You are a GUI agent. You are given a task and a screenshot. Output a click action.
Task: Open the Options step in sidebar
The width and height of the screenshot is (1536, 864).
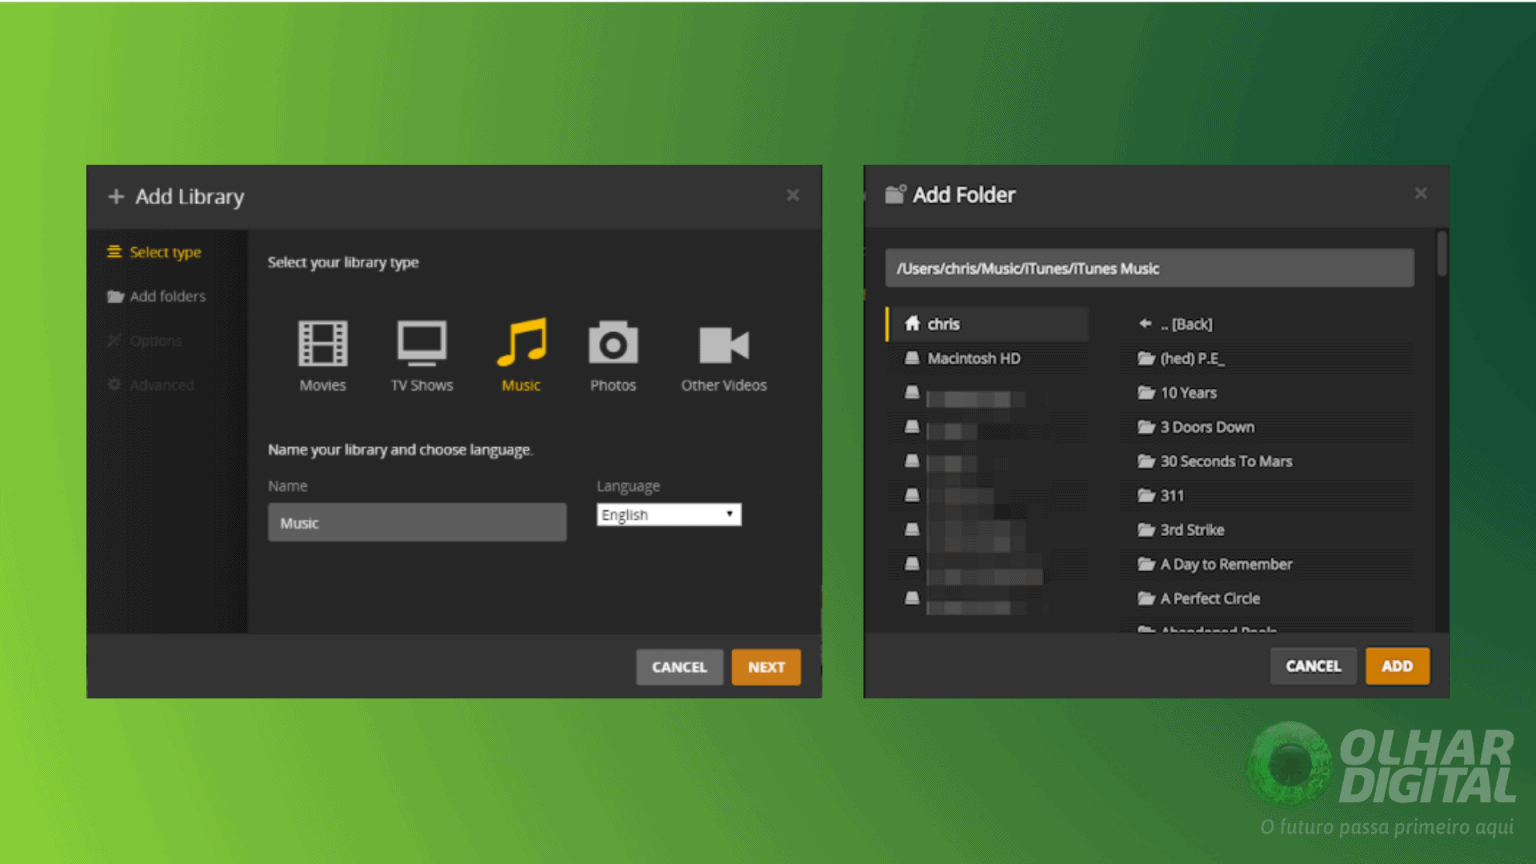pos(145,341)
